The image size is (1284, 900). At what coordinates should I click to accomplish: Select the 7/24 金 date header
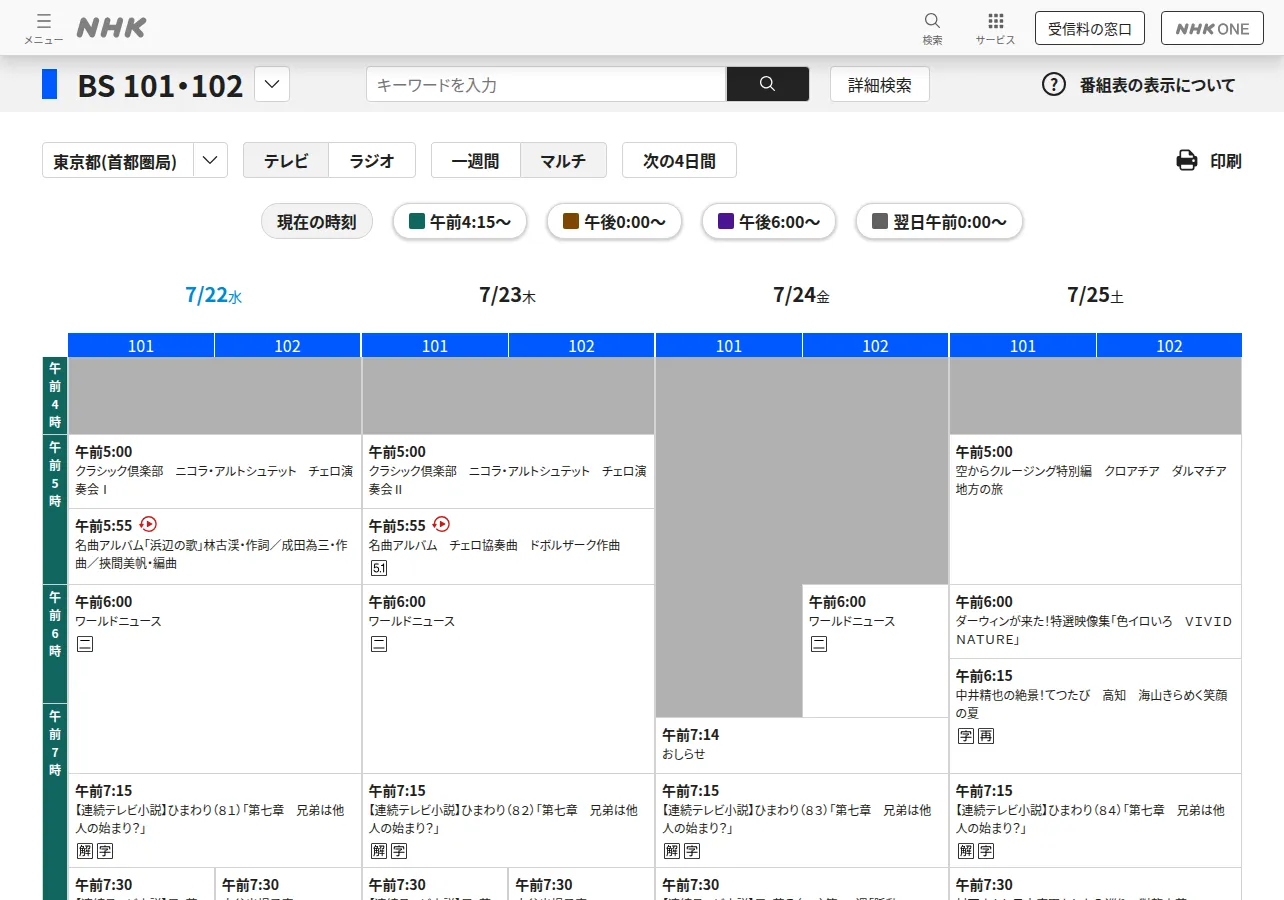pyautogui.click(x=802, y=295)
